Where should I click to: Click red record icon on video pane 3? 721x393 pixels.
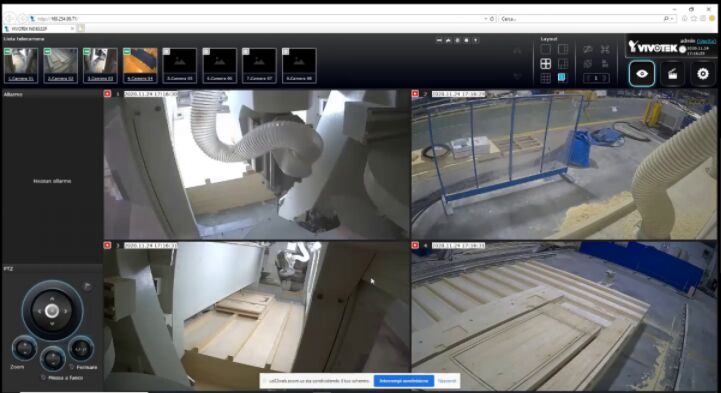tap(107, 245)
